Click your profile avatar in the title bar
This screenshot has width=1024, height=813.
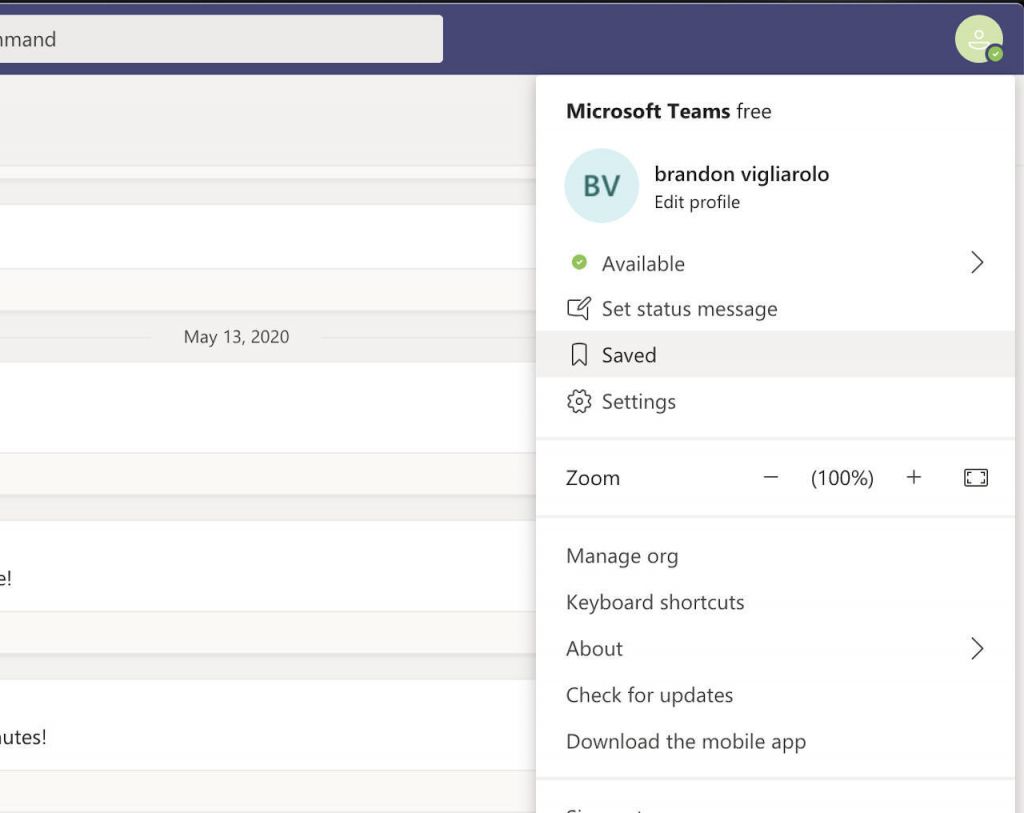tap(979, 39)
